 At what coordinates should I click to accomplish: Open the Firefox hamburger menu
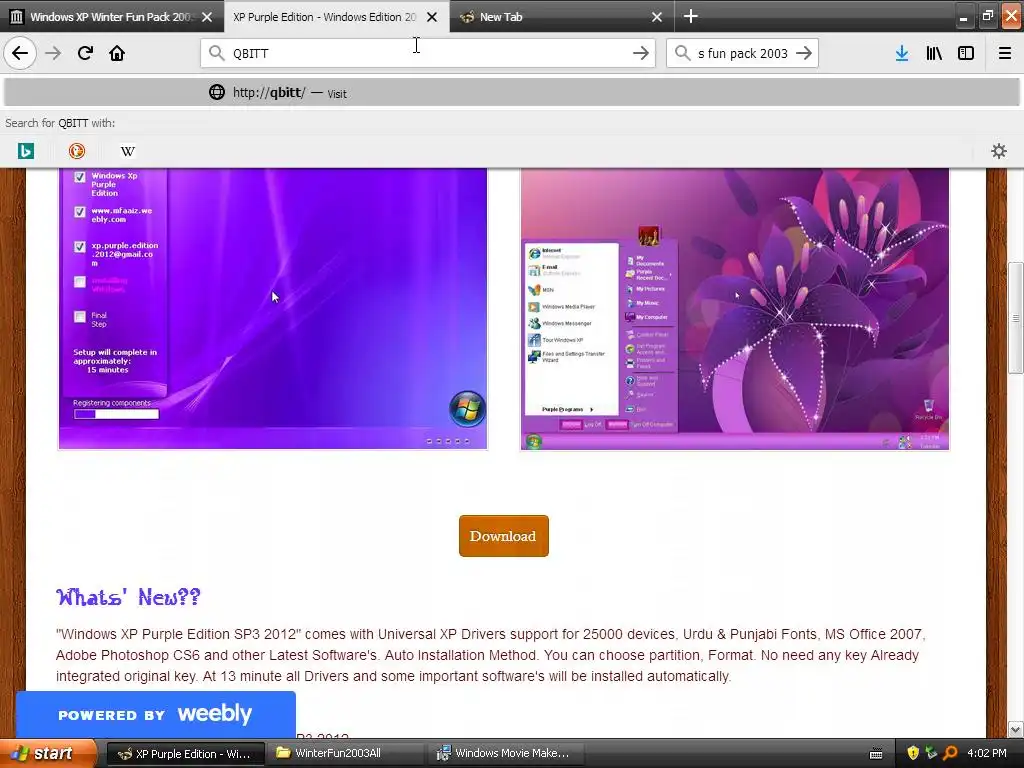coord(1004,53)
